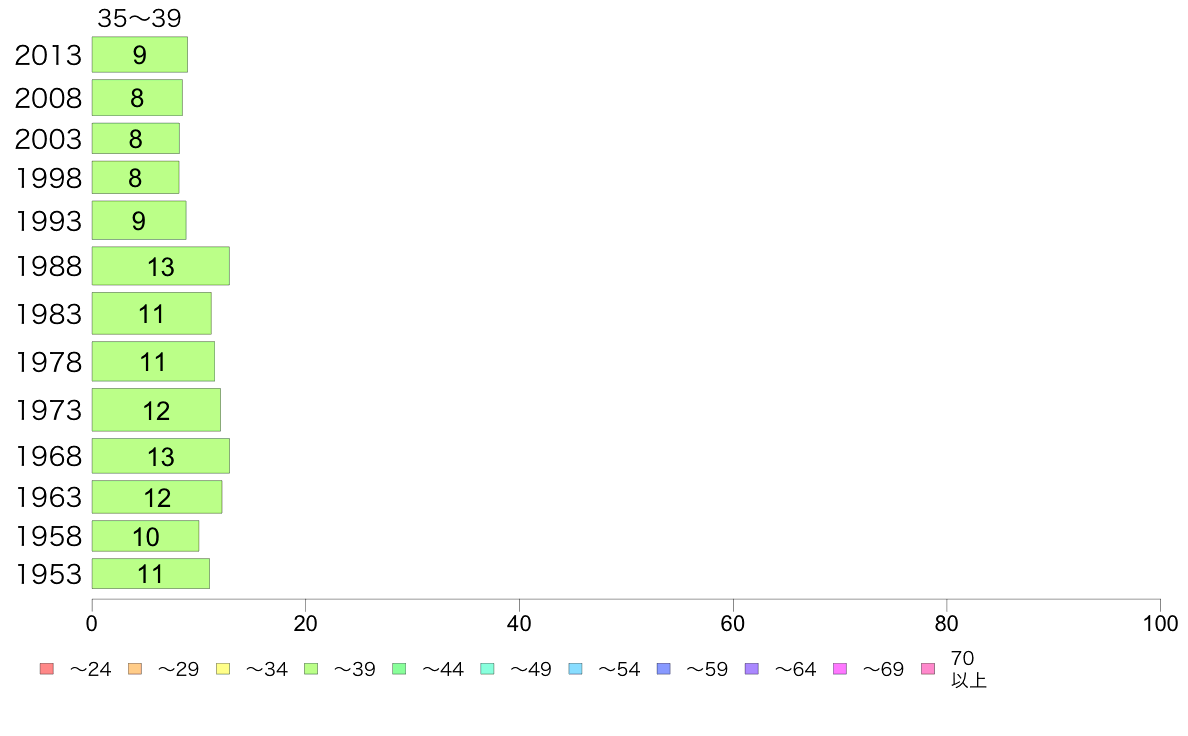Click the ~44 green legend swatch
Image resolution: width=1188 pixels, height=736 pixels.
399,669
